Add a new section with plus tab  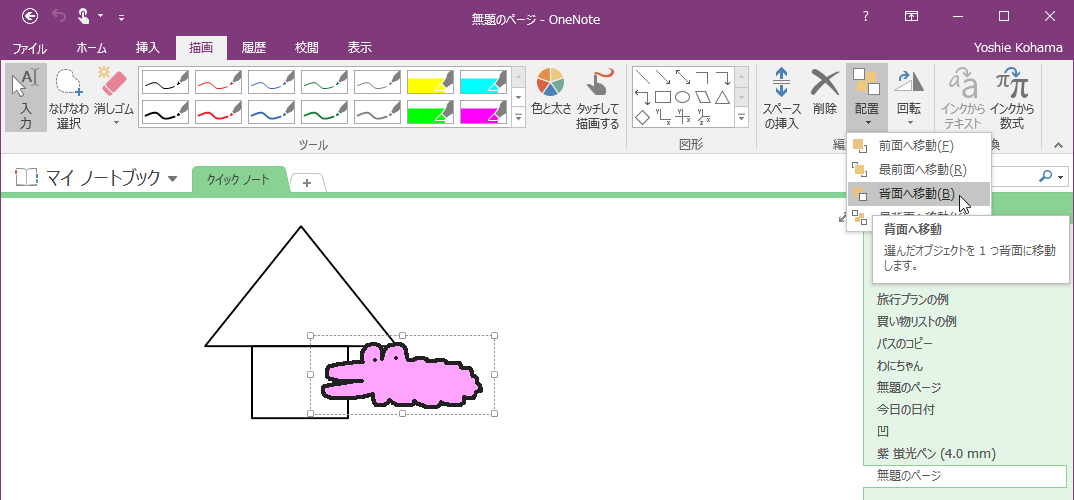307,183
